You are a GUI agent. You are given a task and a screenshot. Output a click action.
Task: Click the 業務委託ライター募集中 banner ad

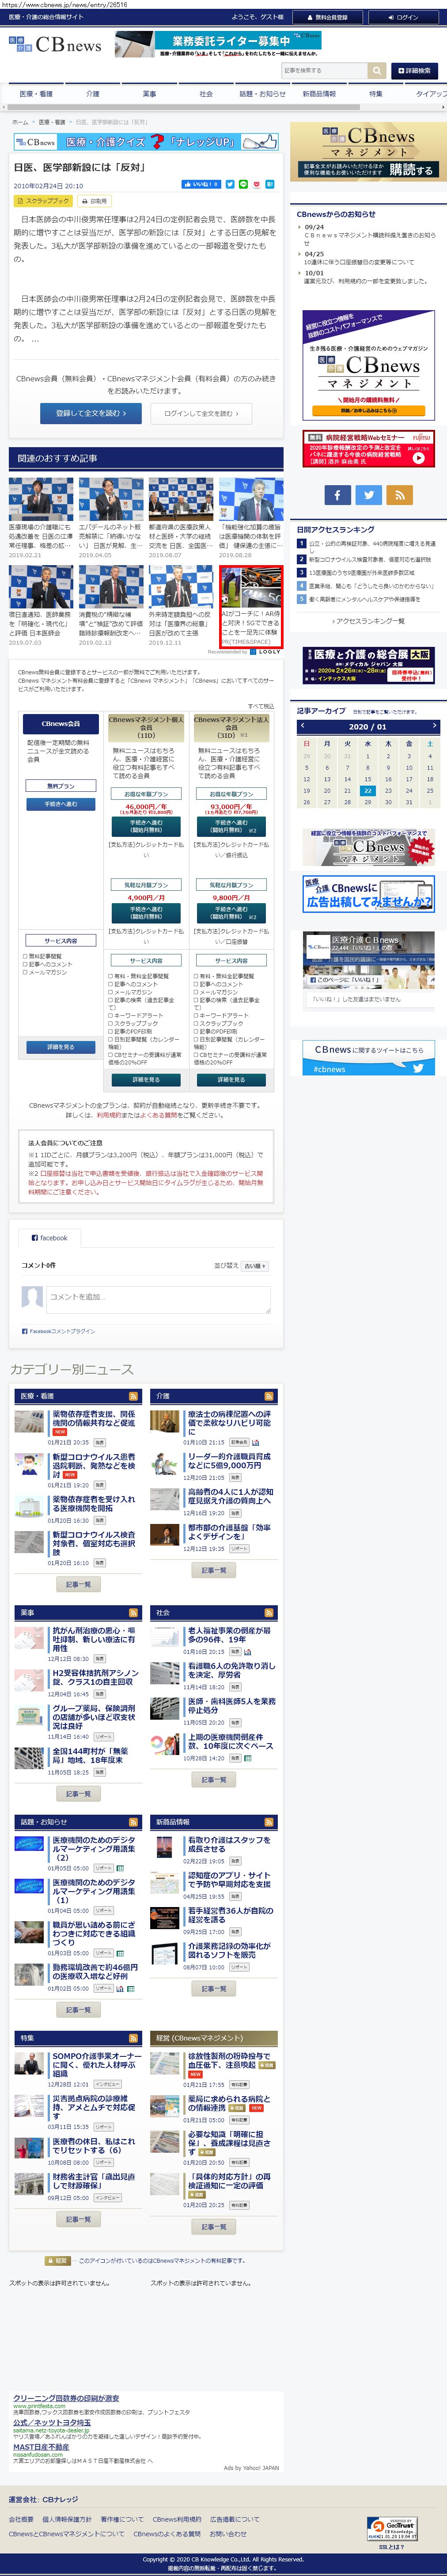point(218,45)
